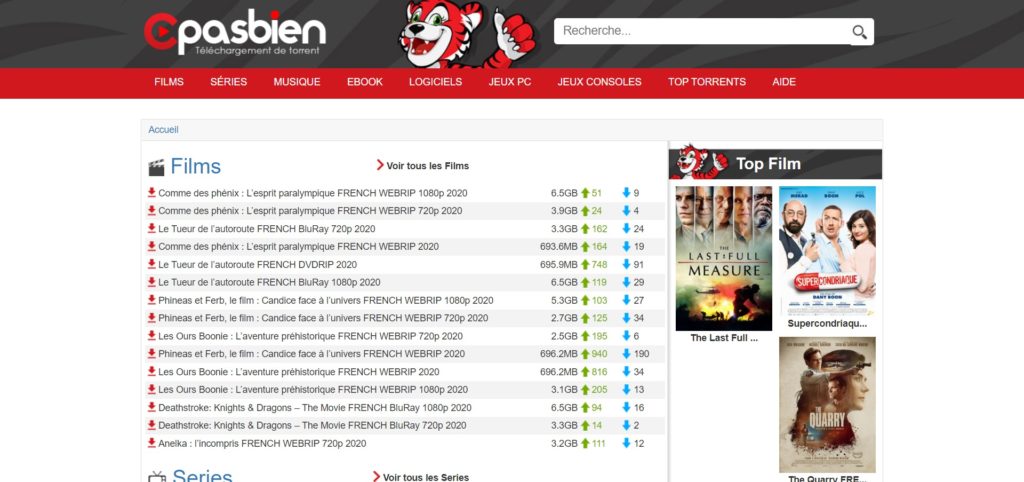Screen dimensions: 1024x482
Task: Click the tiger icon in Top Film header
Action: point(699,161)
